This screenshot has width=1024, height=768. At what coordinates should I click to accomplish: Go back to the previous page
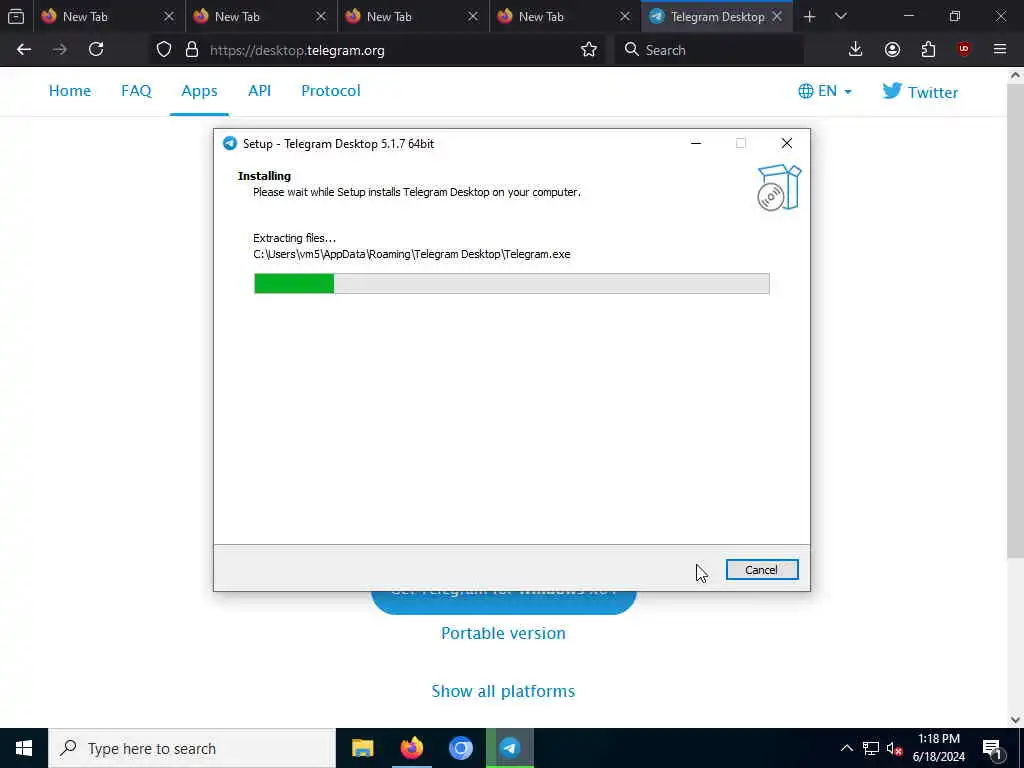tap(24, 50)
